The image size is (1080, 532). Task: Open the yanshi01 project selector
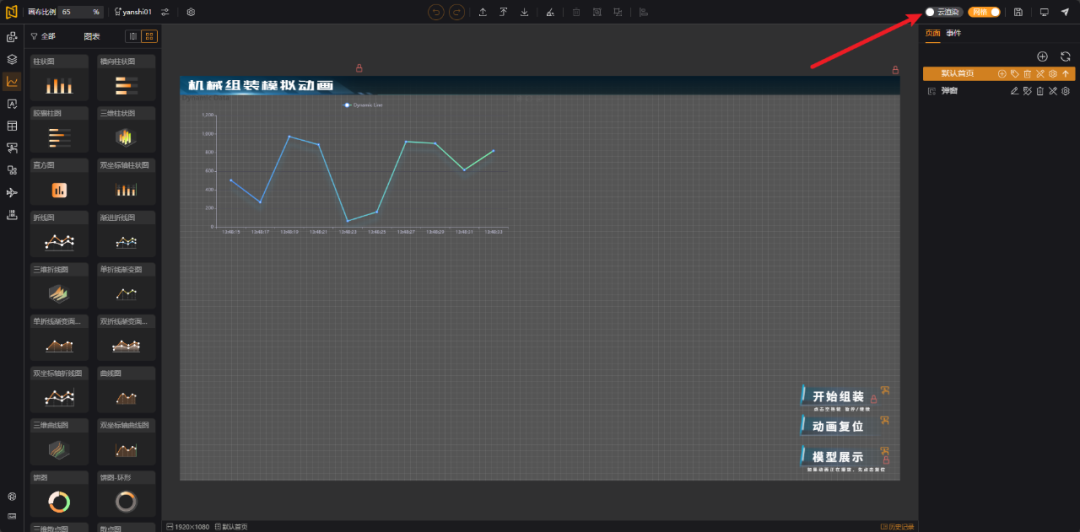(133, 12)
